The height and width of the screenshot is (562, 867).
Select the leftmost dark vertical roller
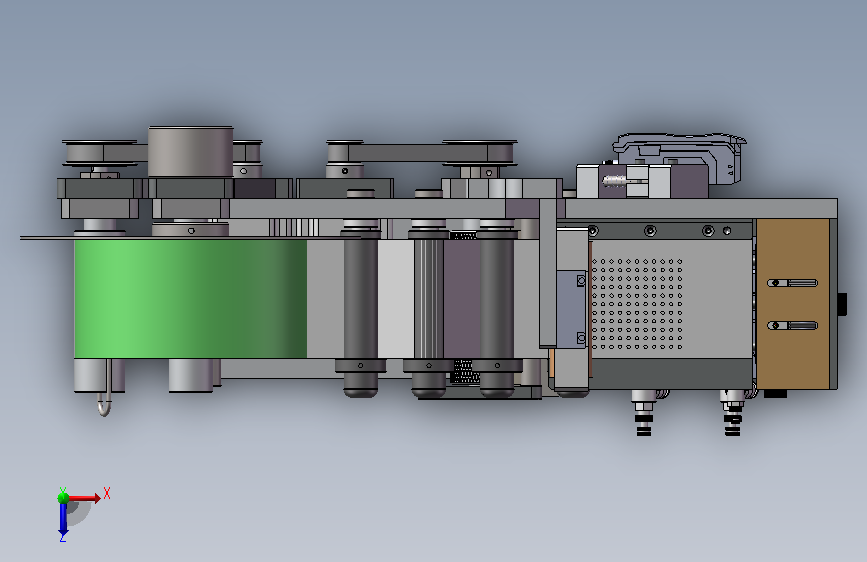coord(361,310)
